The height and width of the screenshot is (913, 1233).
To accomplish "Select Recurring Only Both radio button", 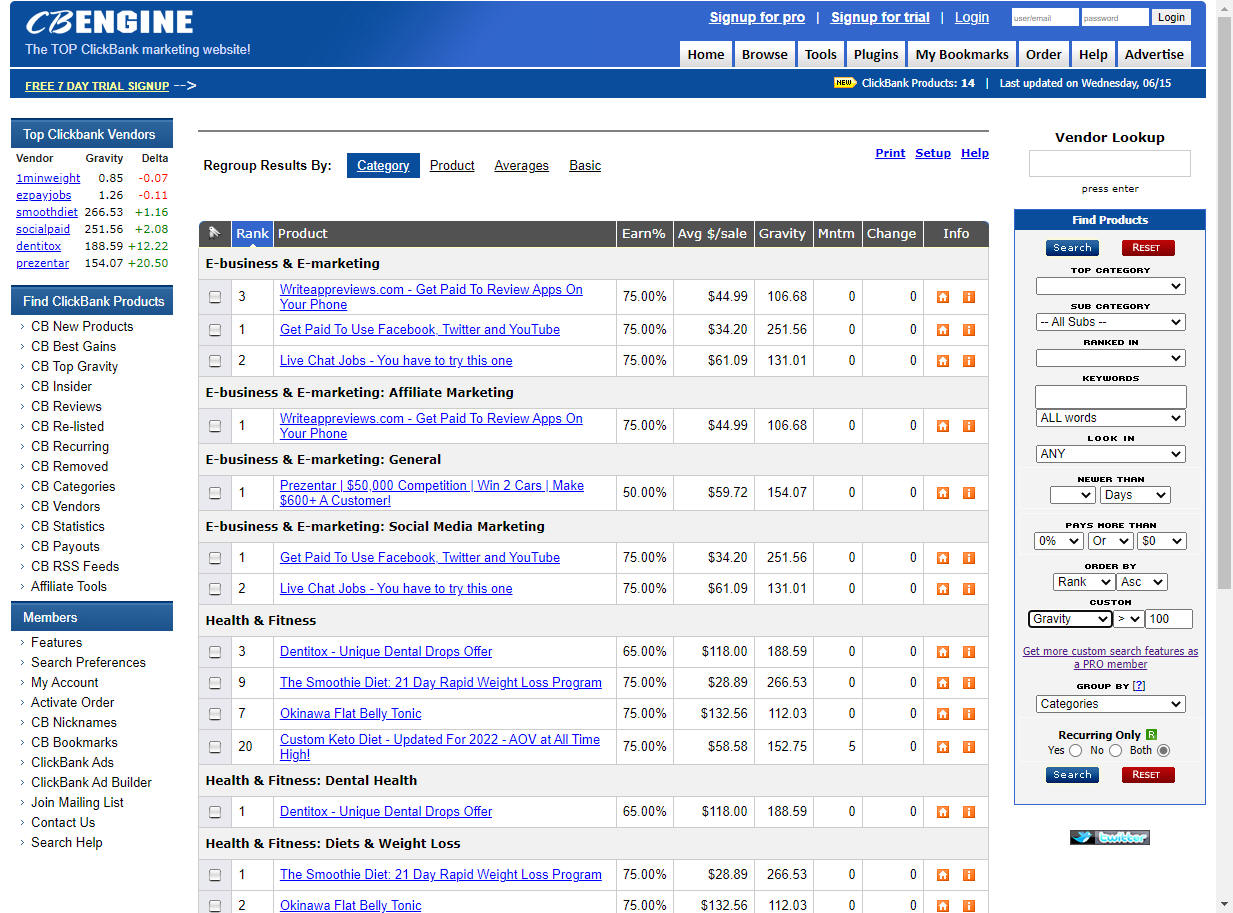I will pyautogui.click(x=1163, y=750).
